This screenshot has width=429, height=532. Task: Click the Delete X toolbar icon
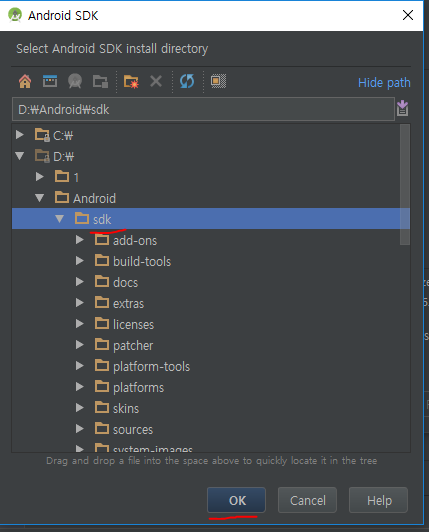pos(156,81)
